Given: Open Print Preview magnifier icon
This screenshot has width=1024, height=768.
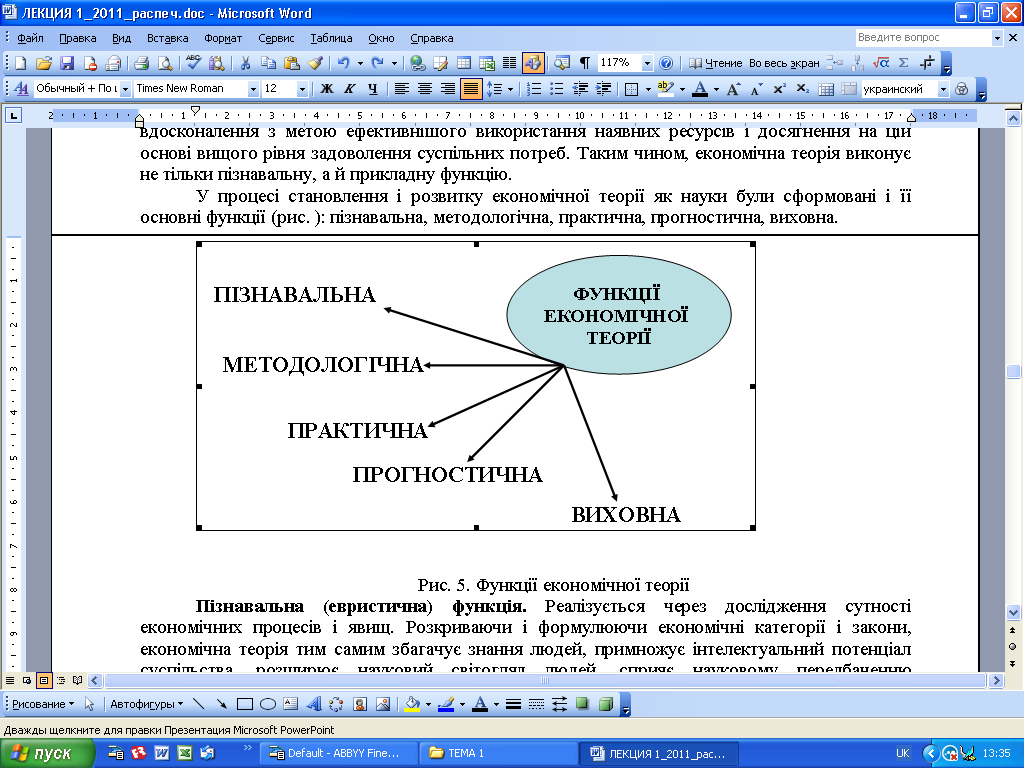Looking at the screenshot, I should [165, 63].
